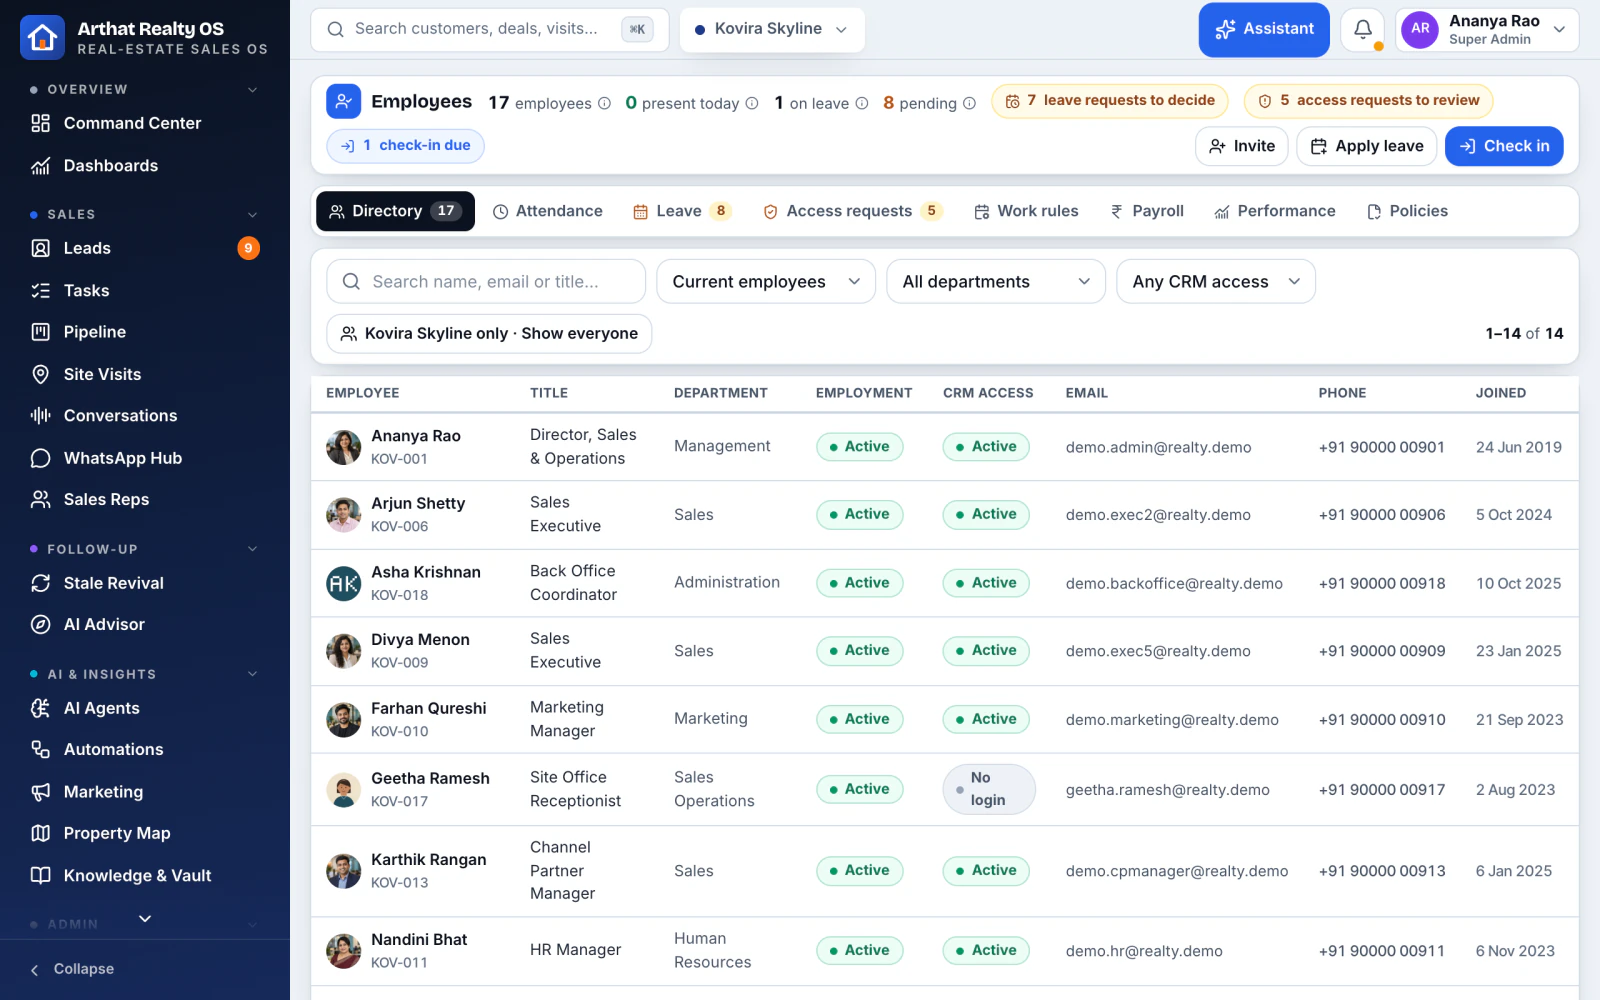Click the info icon next to employees count
Screen dimensions: 1600x1000
coord(604,103)
